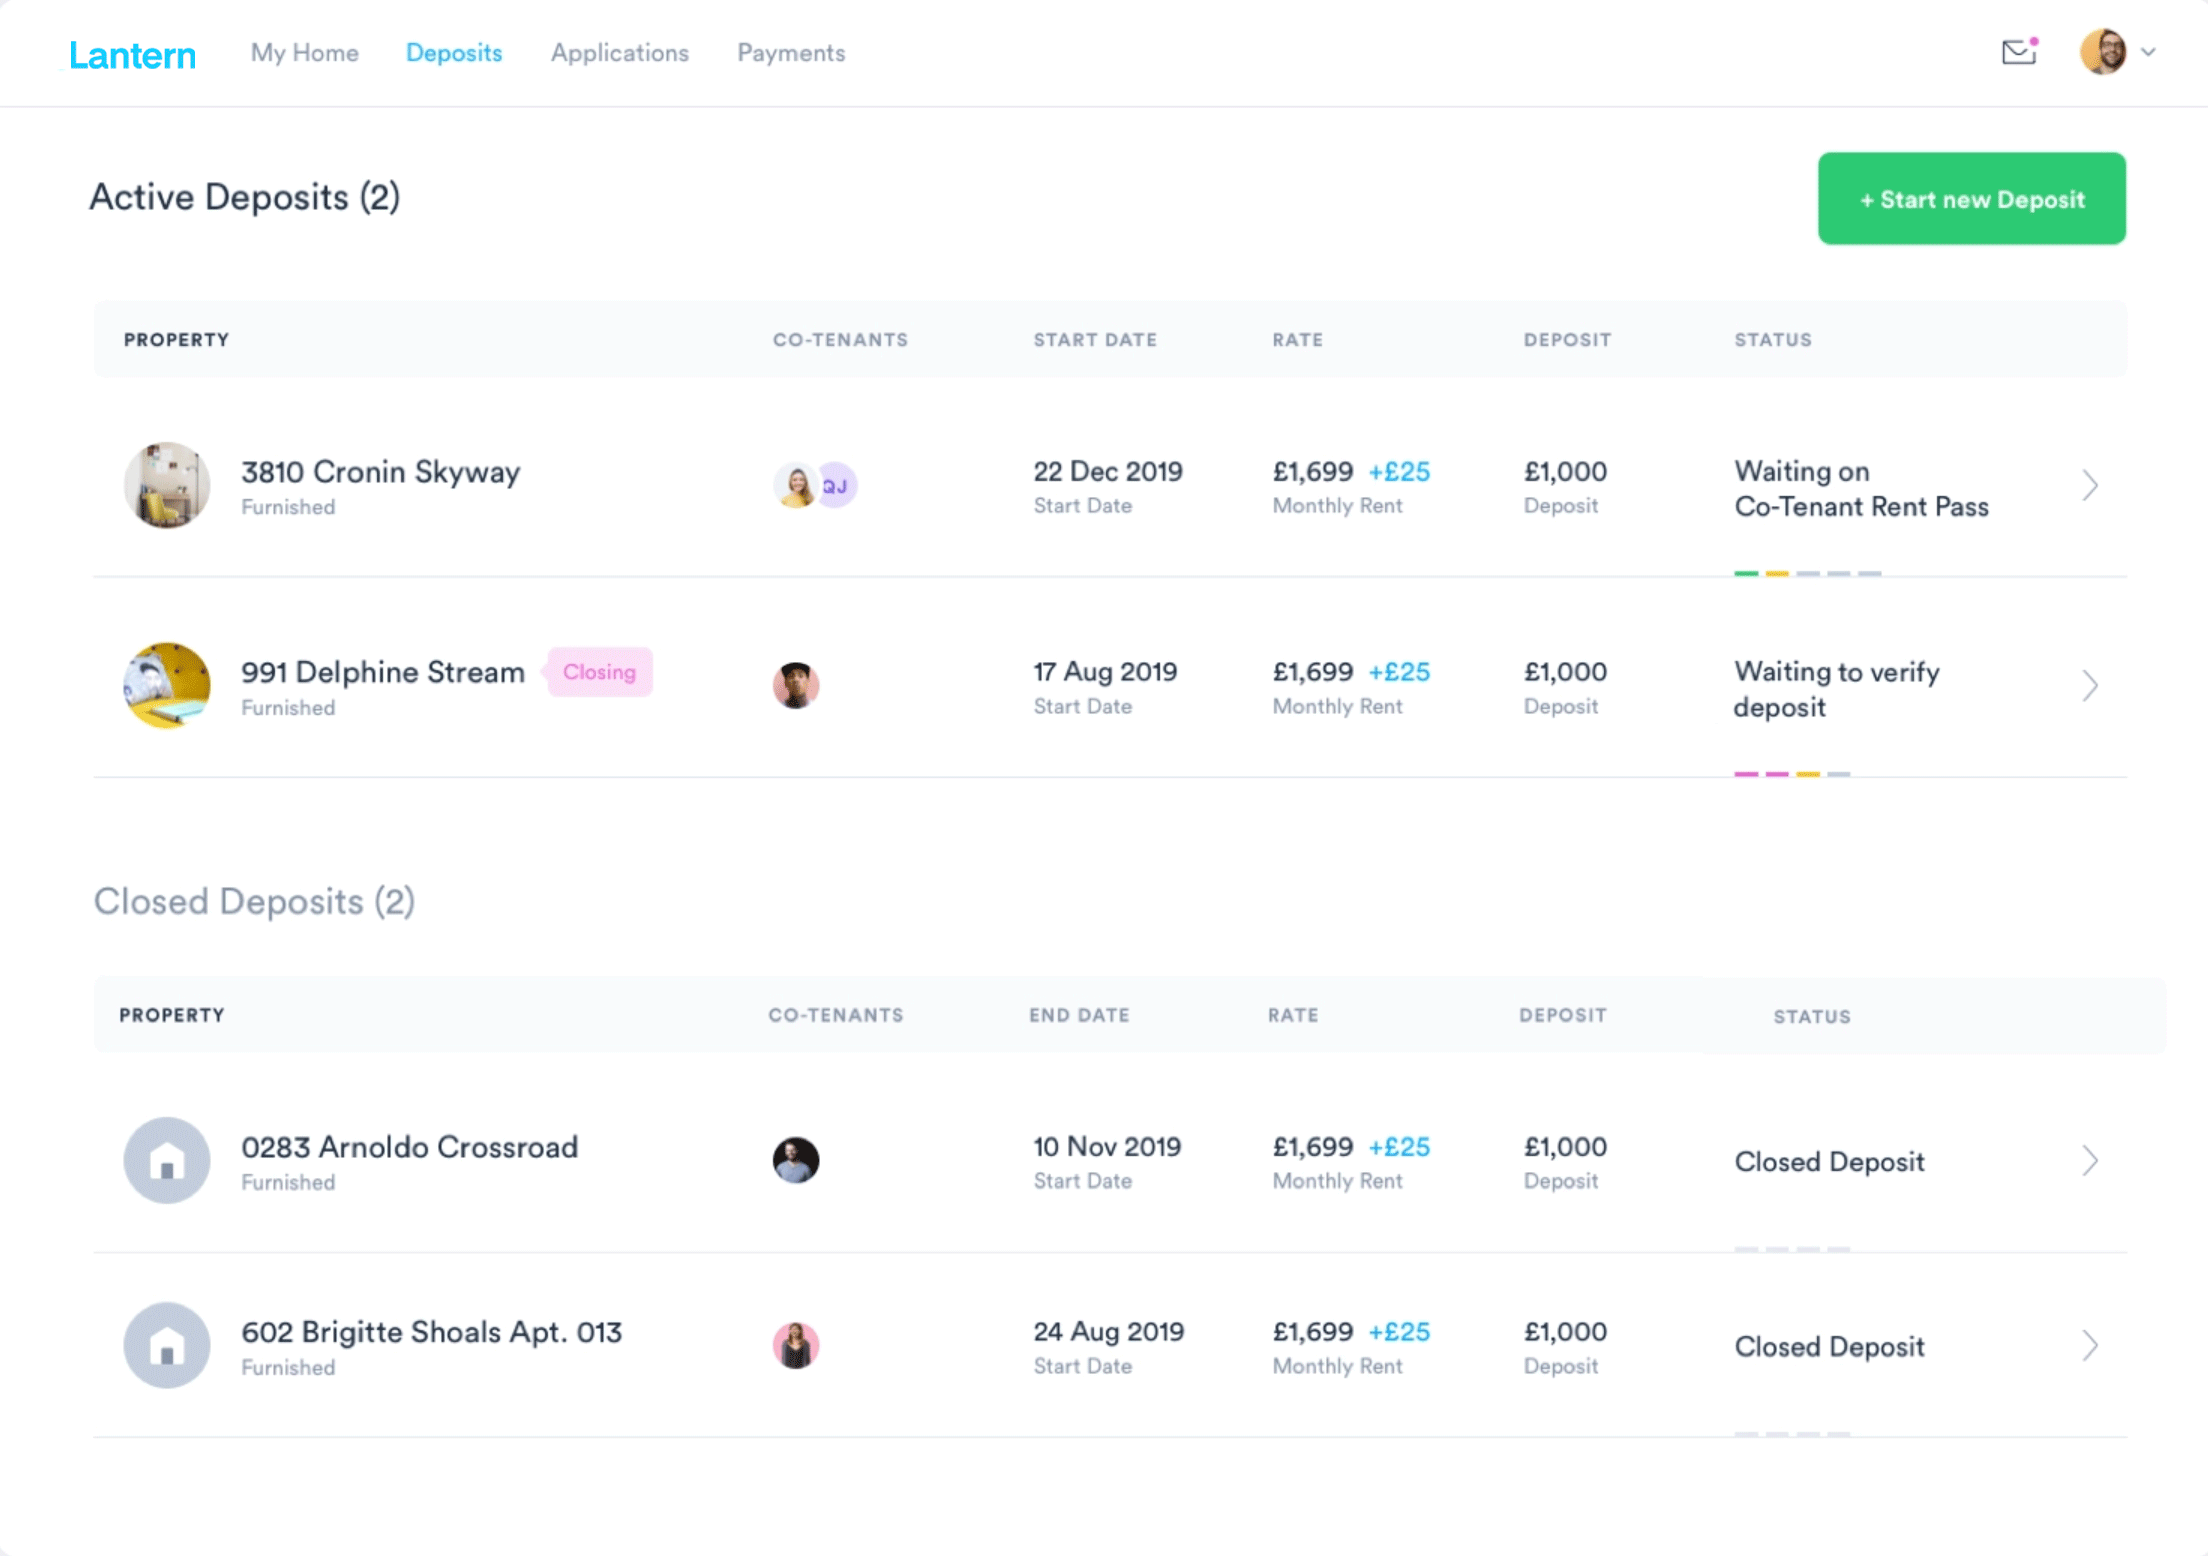Open the Applications tab
Screen dimensions: 2208x1556
click(x=620, y=53)
